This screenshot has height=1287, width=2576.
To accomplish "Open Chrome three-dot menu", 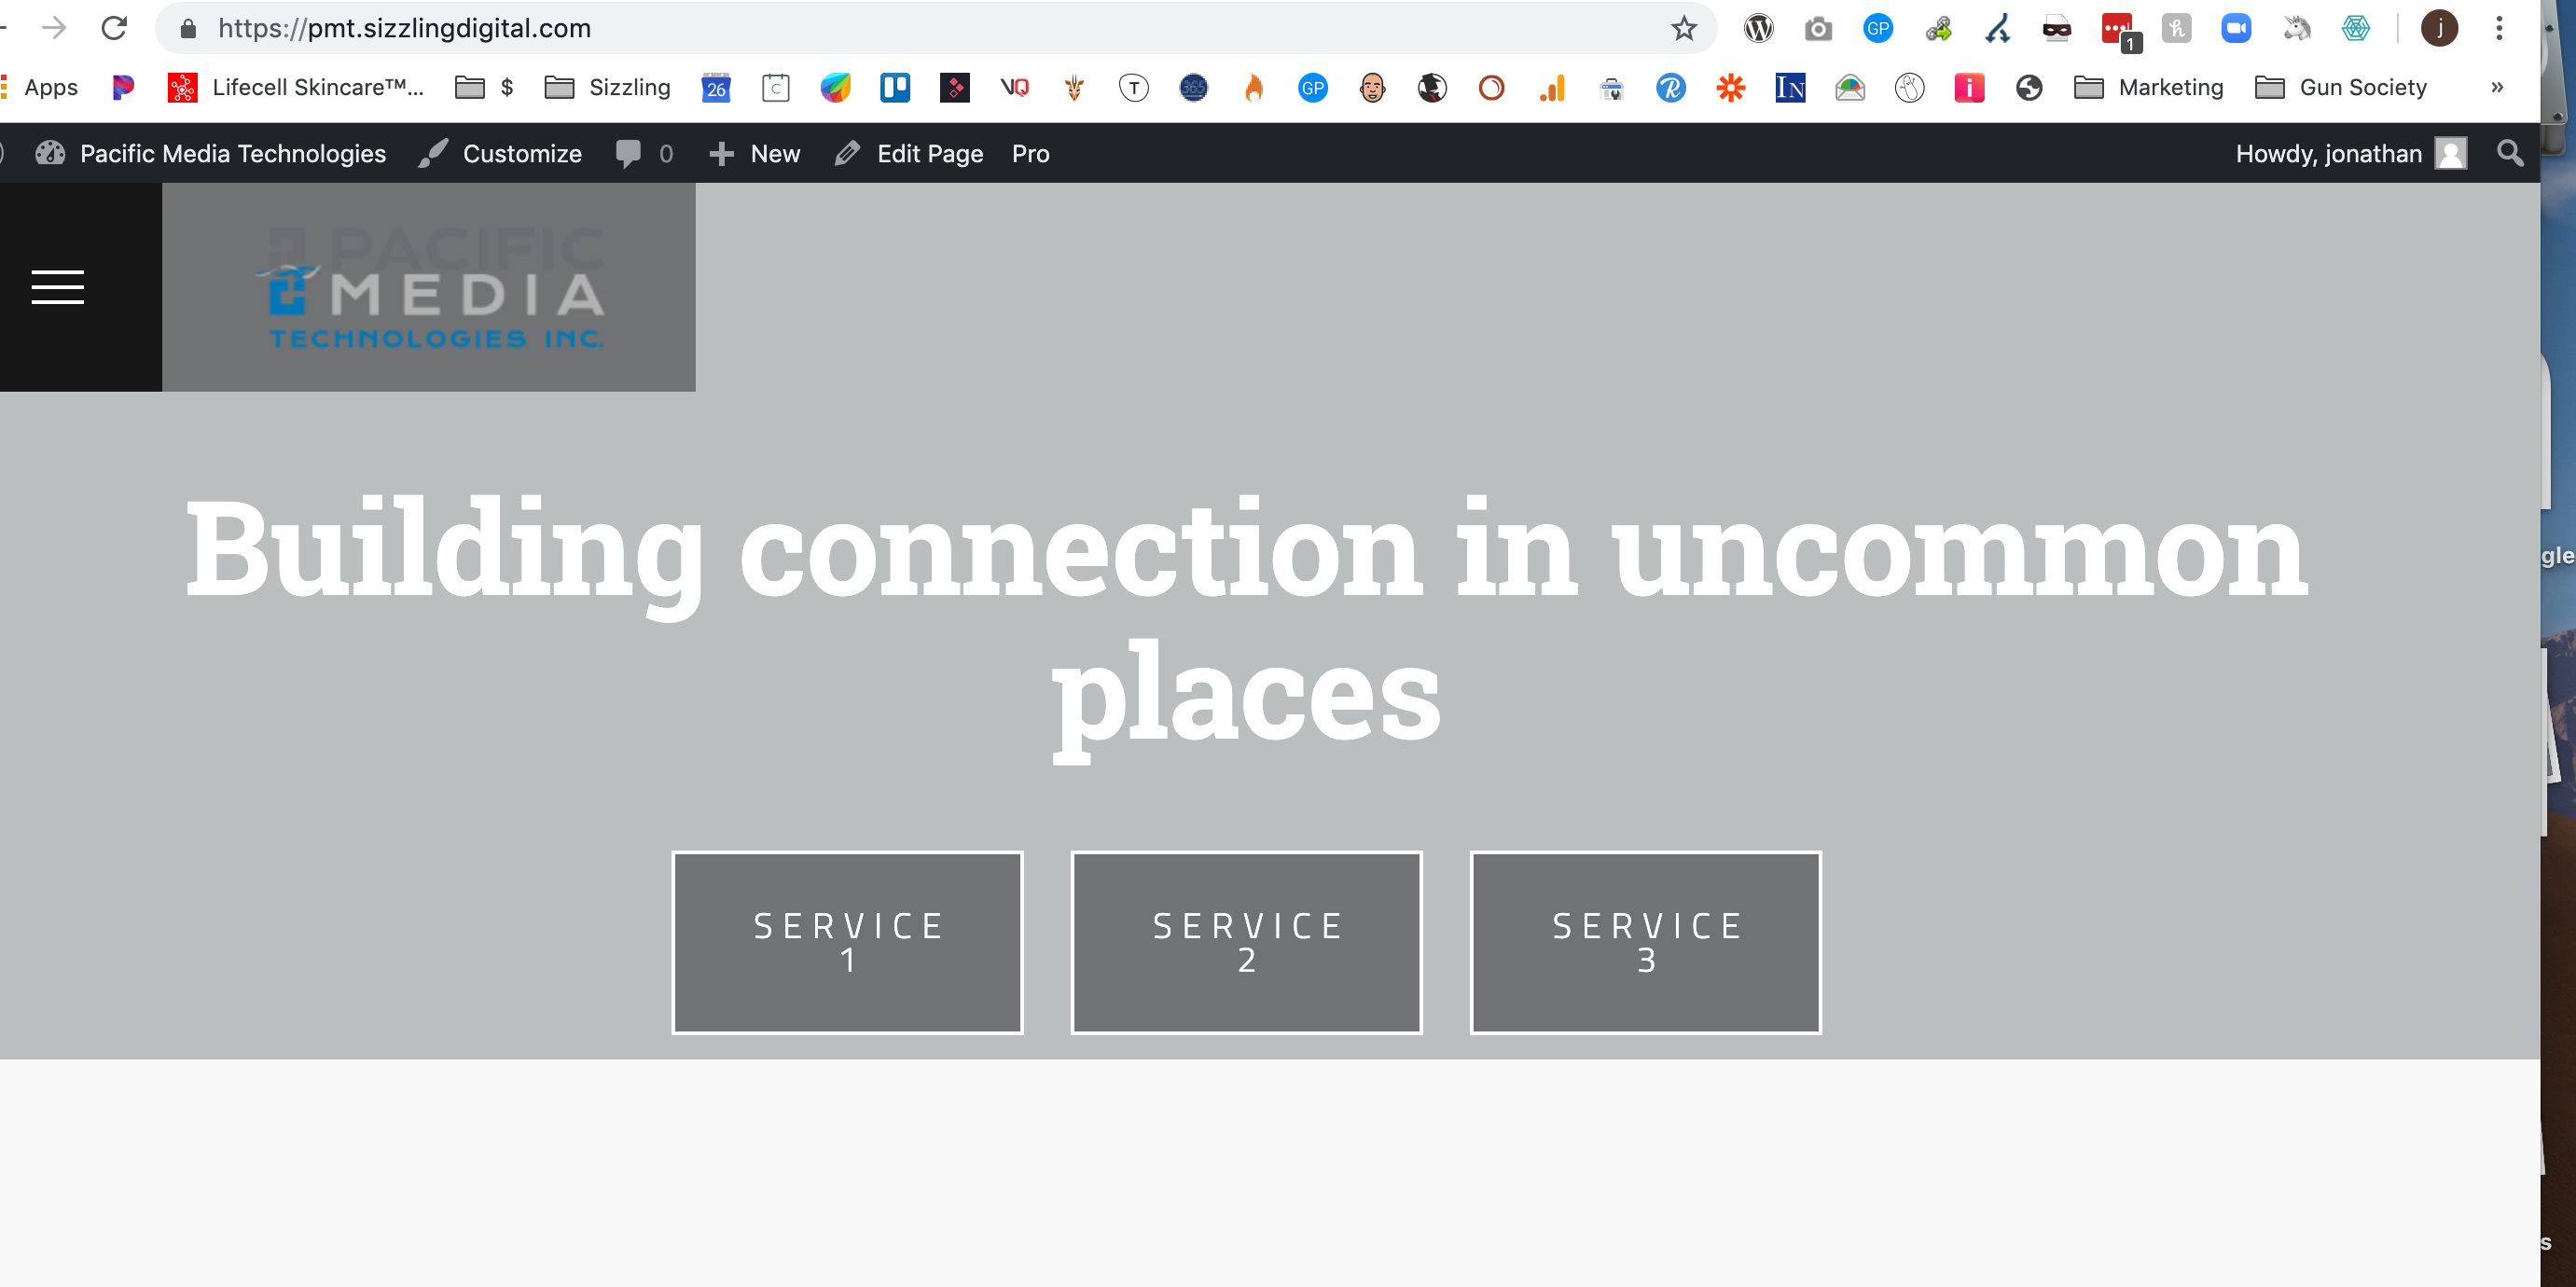I will 2499,28.
